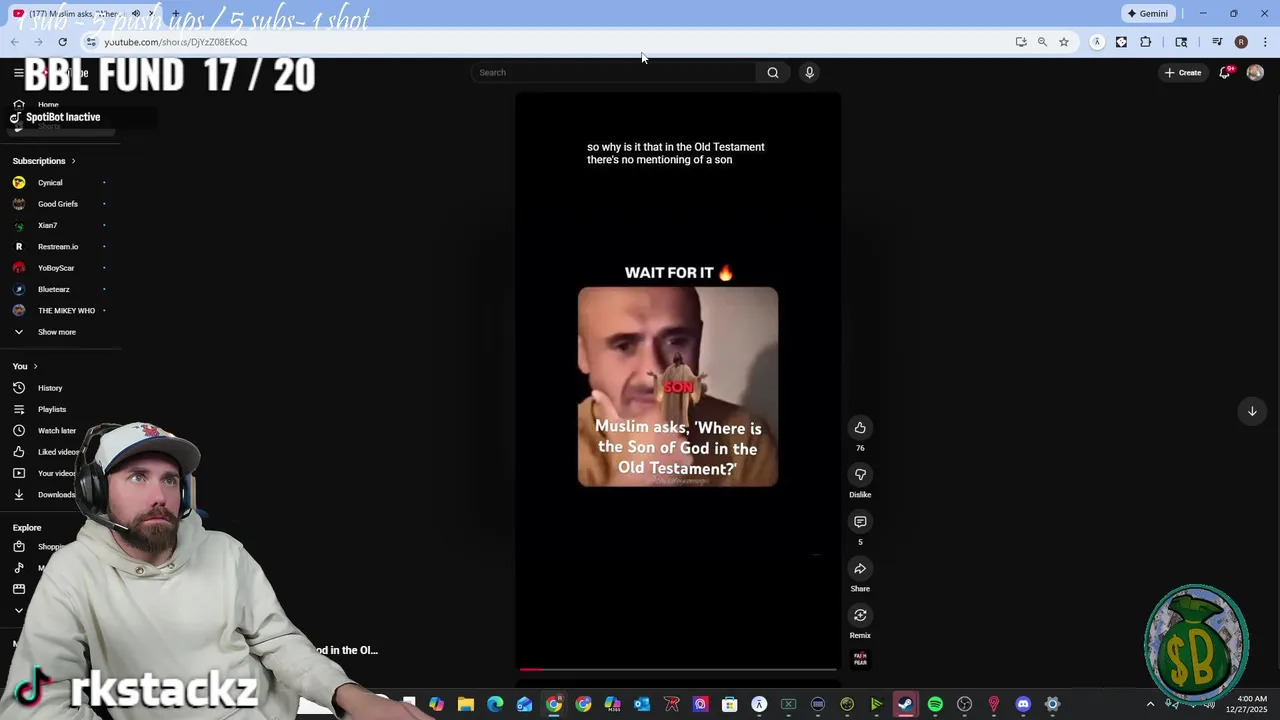Mute the YouTube tab via the speaker icon

(136, 14)
